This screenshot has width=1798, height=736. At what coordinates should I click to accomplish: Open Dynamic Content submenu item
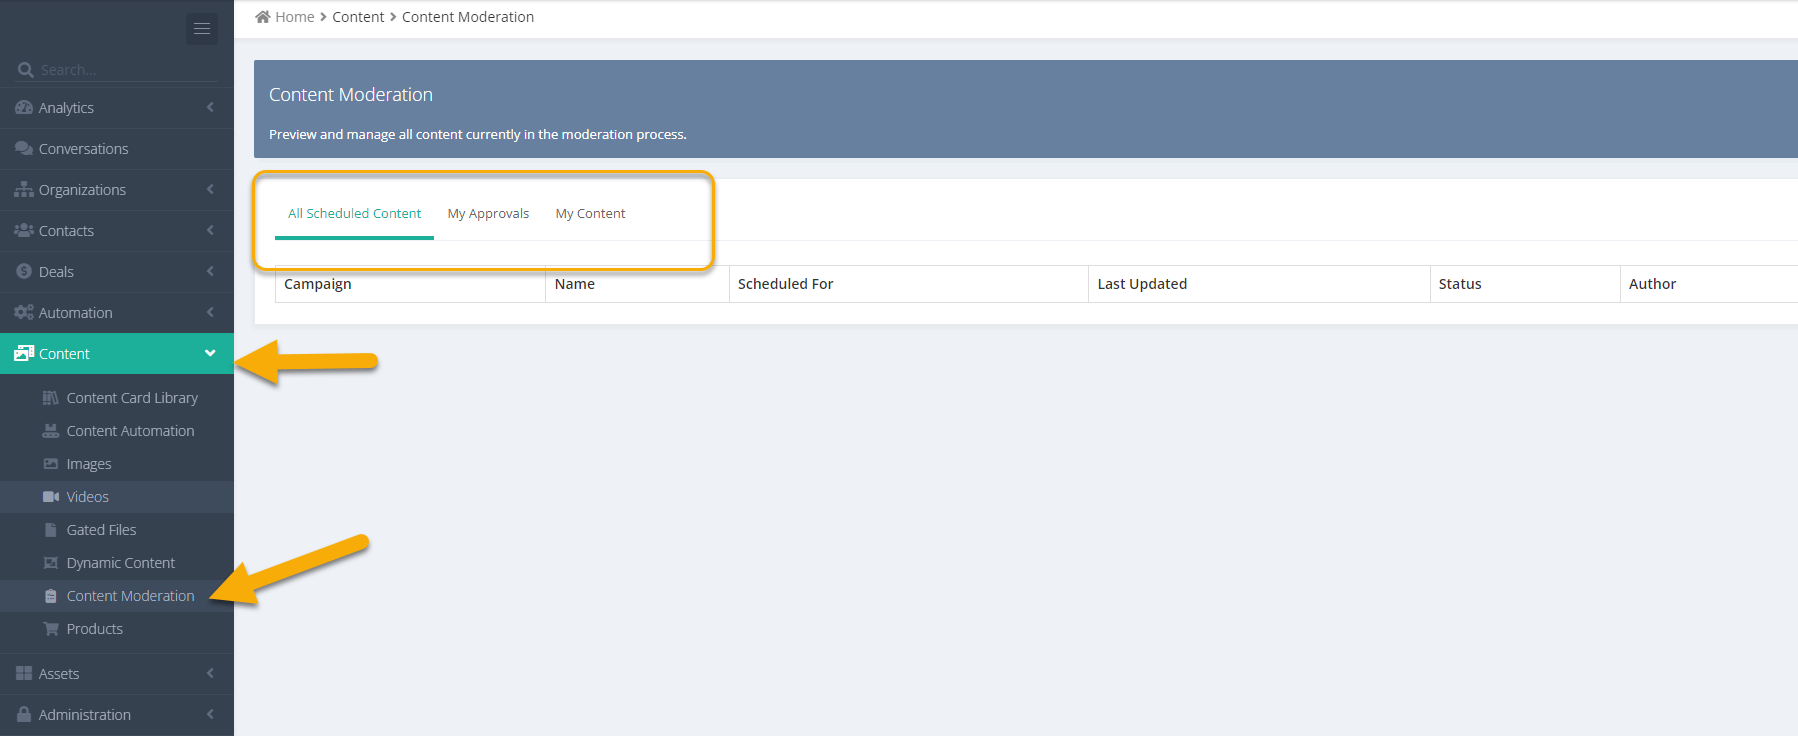[117, 562]
